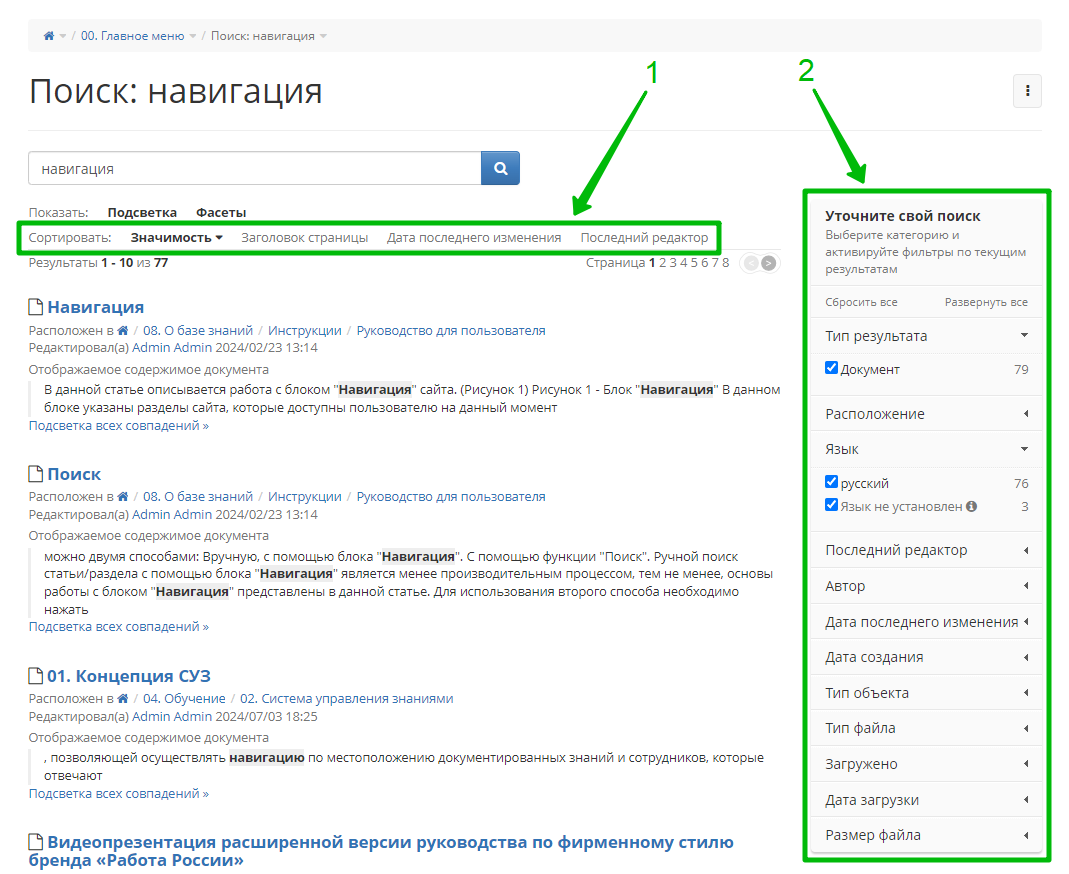
Task: Open the three-dot options menu
Action: (1027, 92)
